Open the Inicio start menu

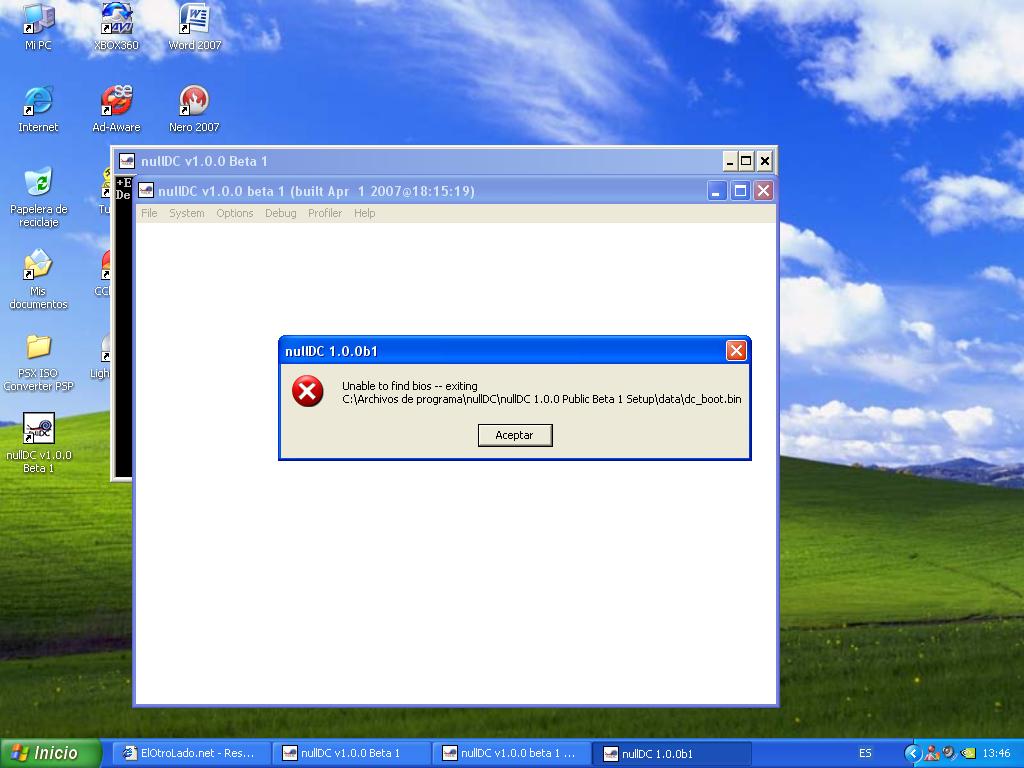50,753
